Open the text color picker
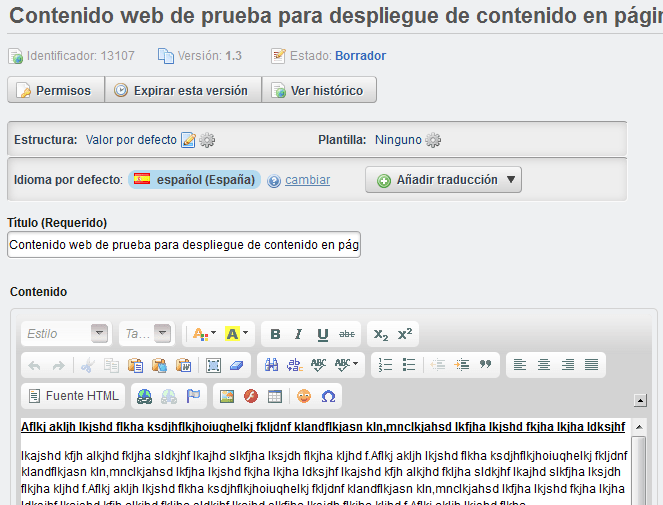 tap(203, 334)
